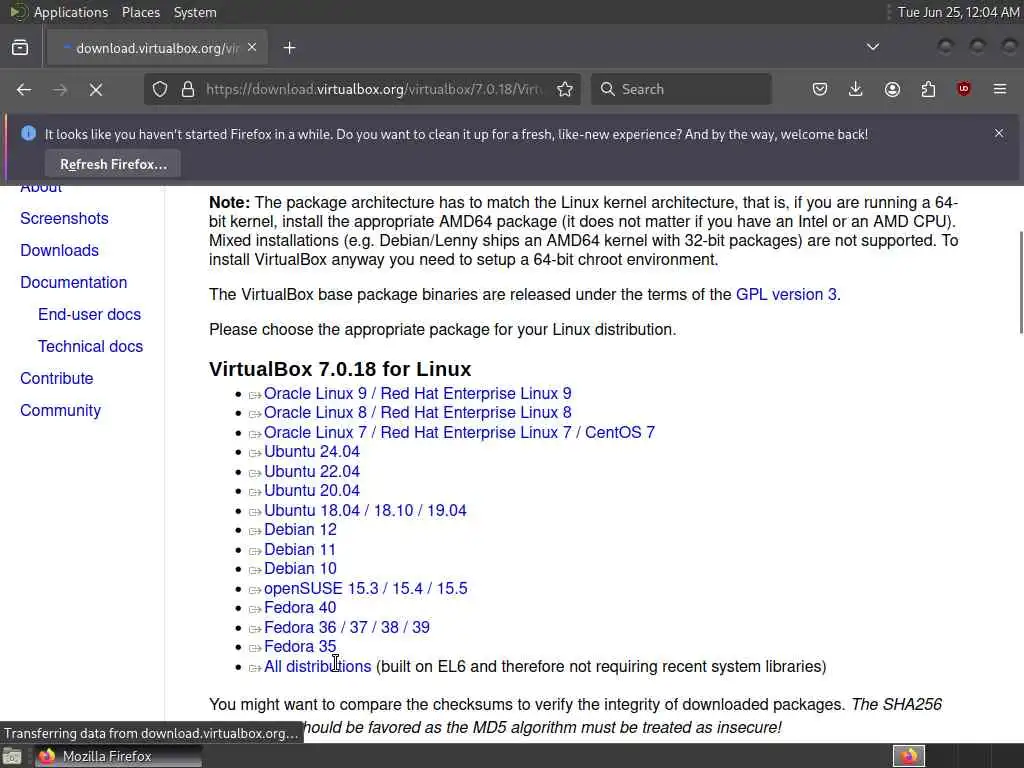1024x768 pixels.
Task: Dismiss the Refresh Firefox notification bar
Action: coord(999,133)
